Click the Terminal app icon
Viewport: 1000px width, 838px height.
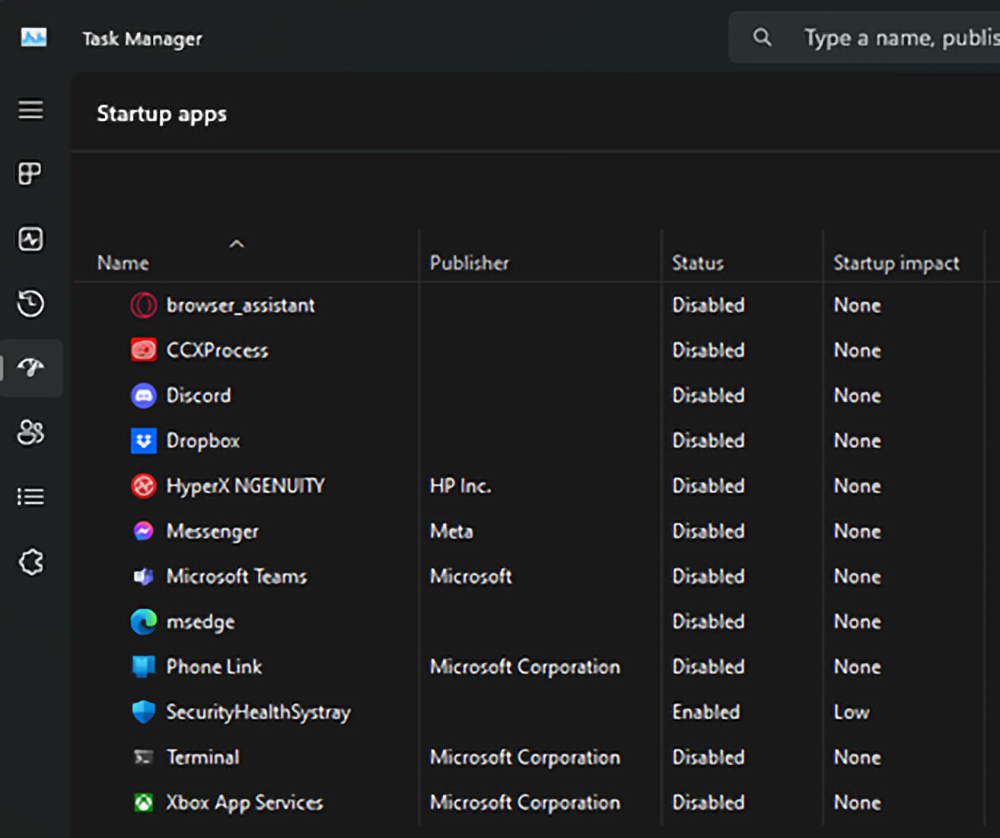point(143,757)
